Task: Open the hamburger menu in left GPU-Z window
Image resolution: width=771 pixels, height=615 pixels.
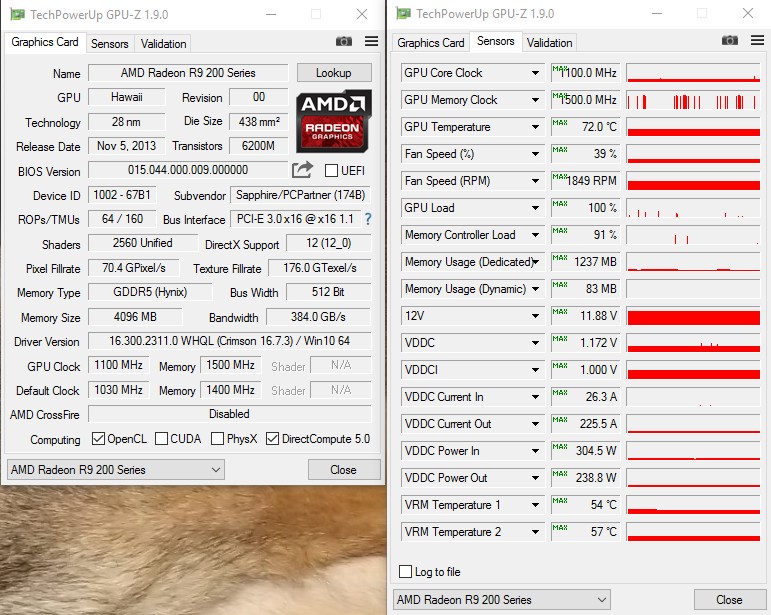Action: point(372,41)
